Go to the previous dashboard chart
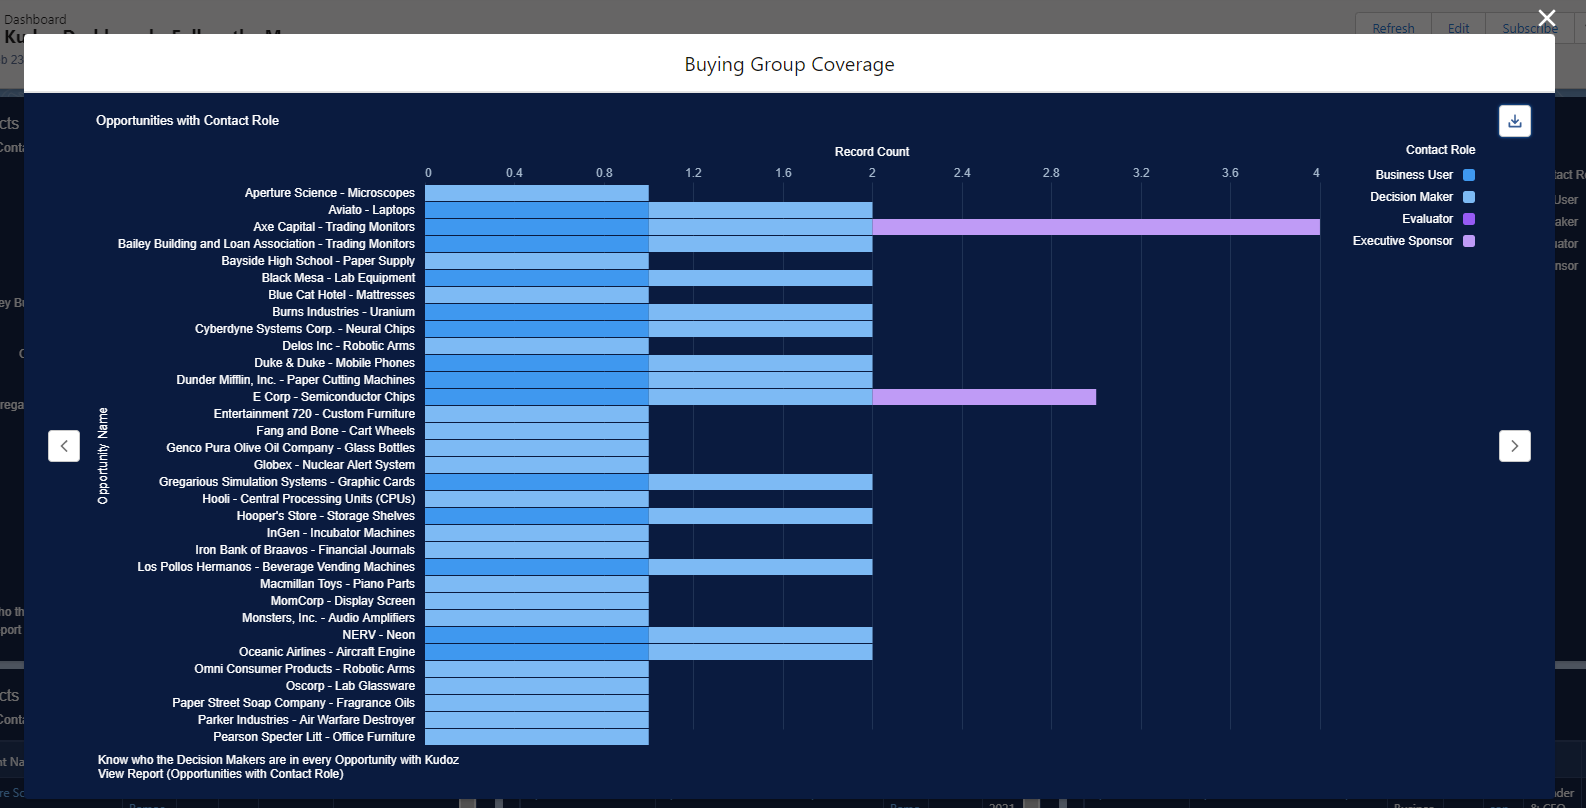 coord(64,446)
